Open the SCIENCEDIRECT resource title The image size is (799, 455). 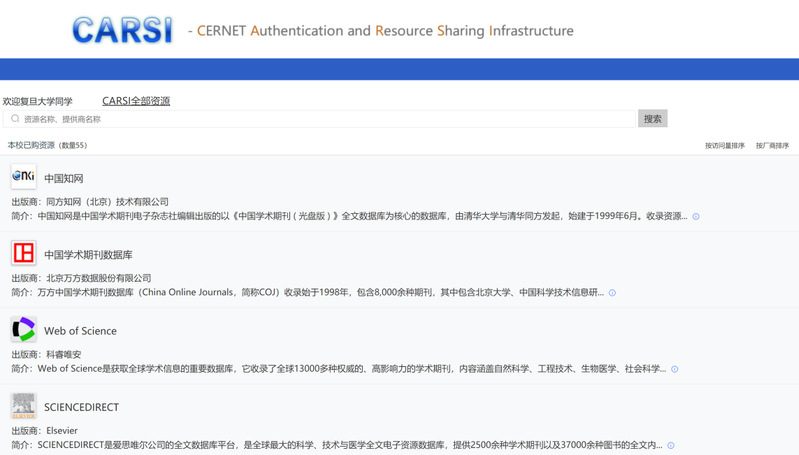(x=81, y=407)
